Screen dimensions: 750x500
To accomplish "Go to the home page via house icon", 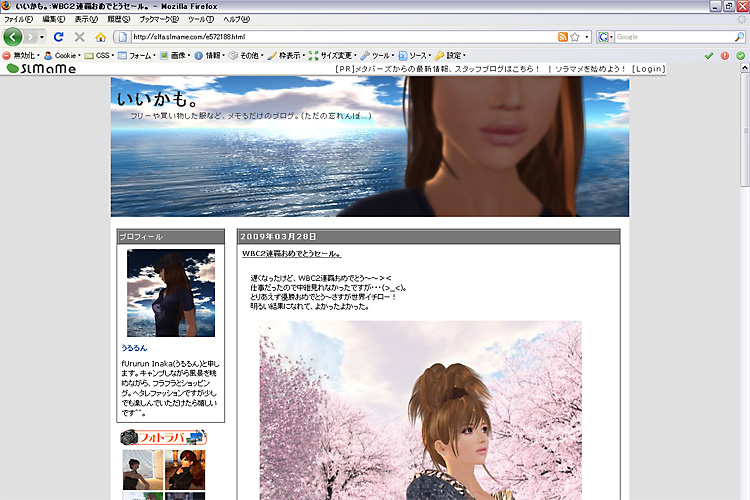I will pos(100,37).
